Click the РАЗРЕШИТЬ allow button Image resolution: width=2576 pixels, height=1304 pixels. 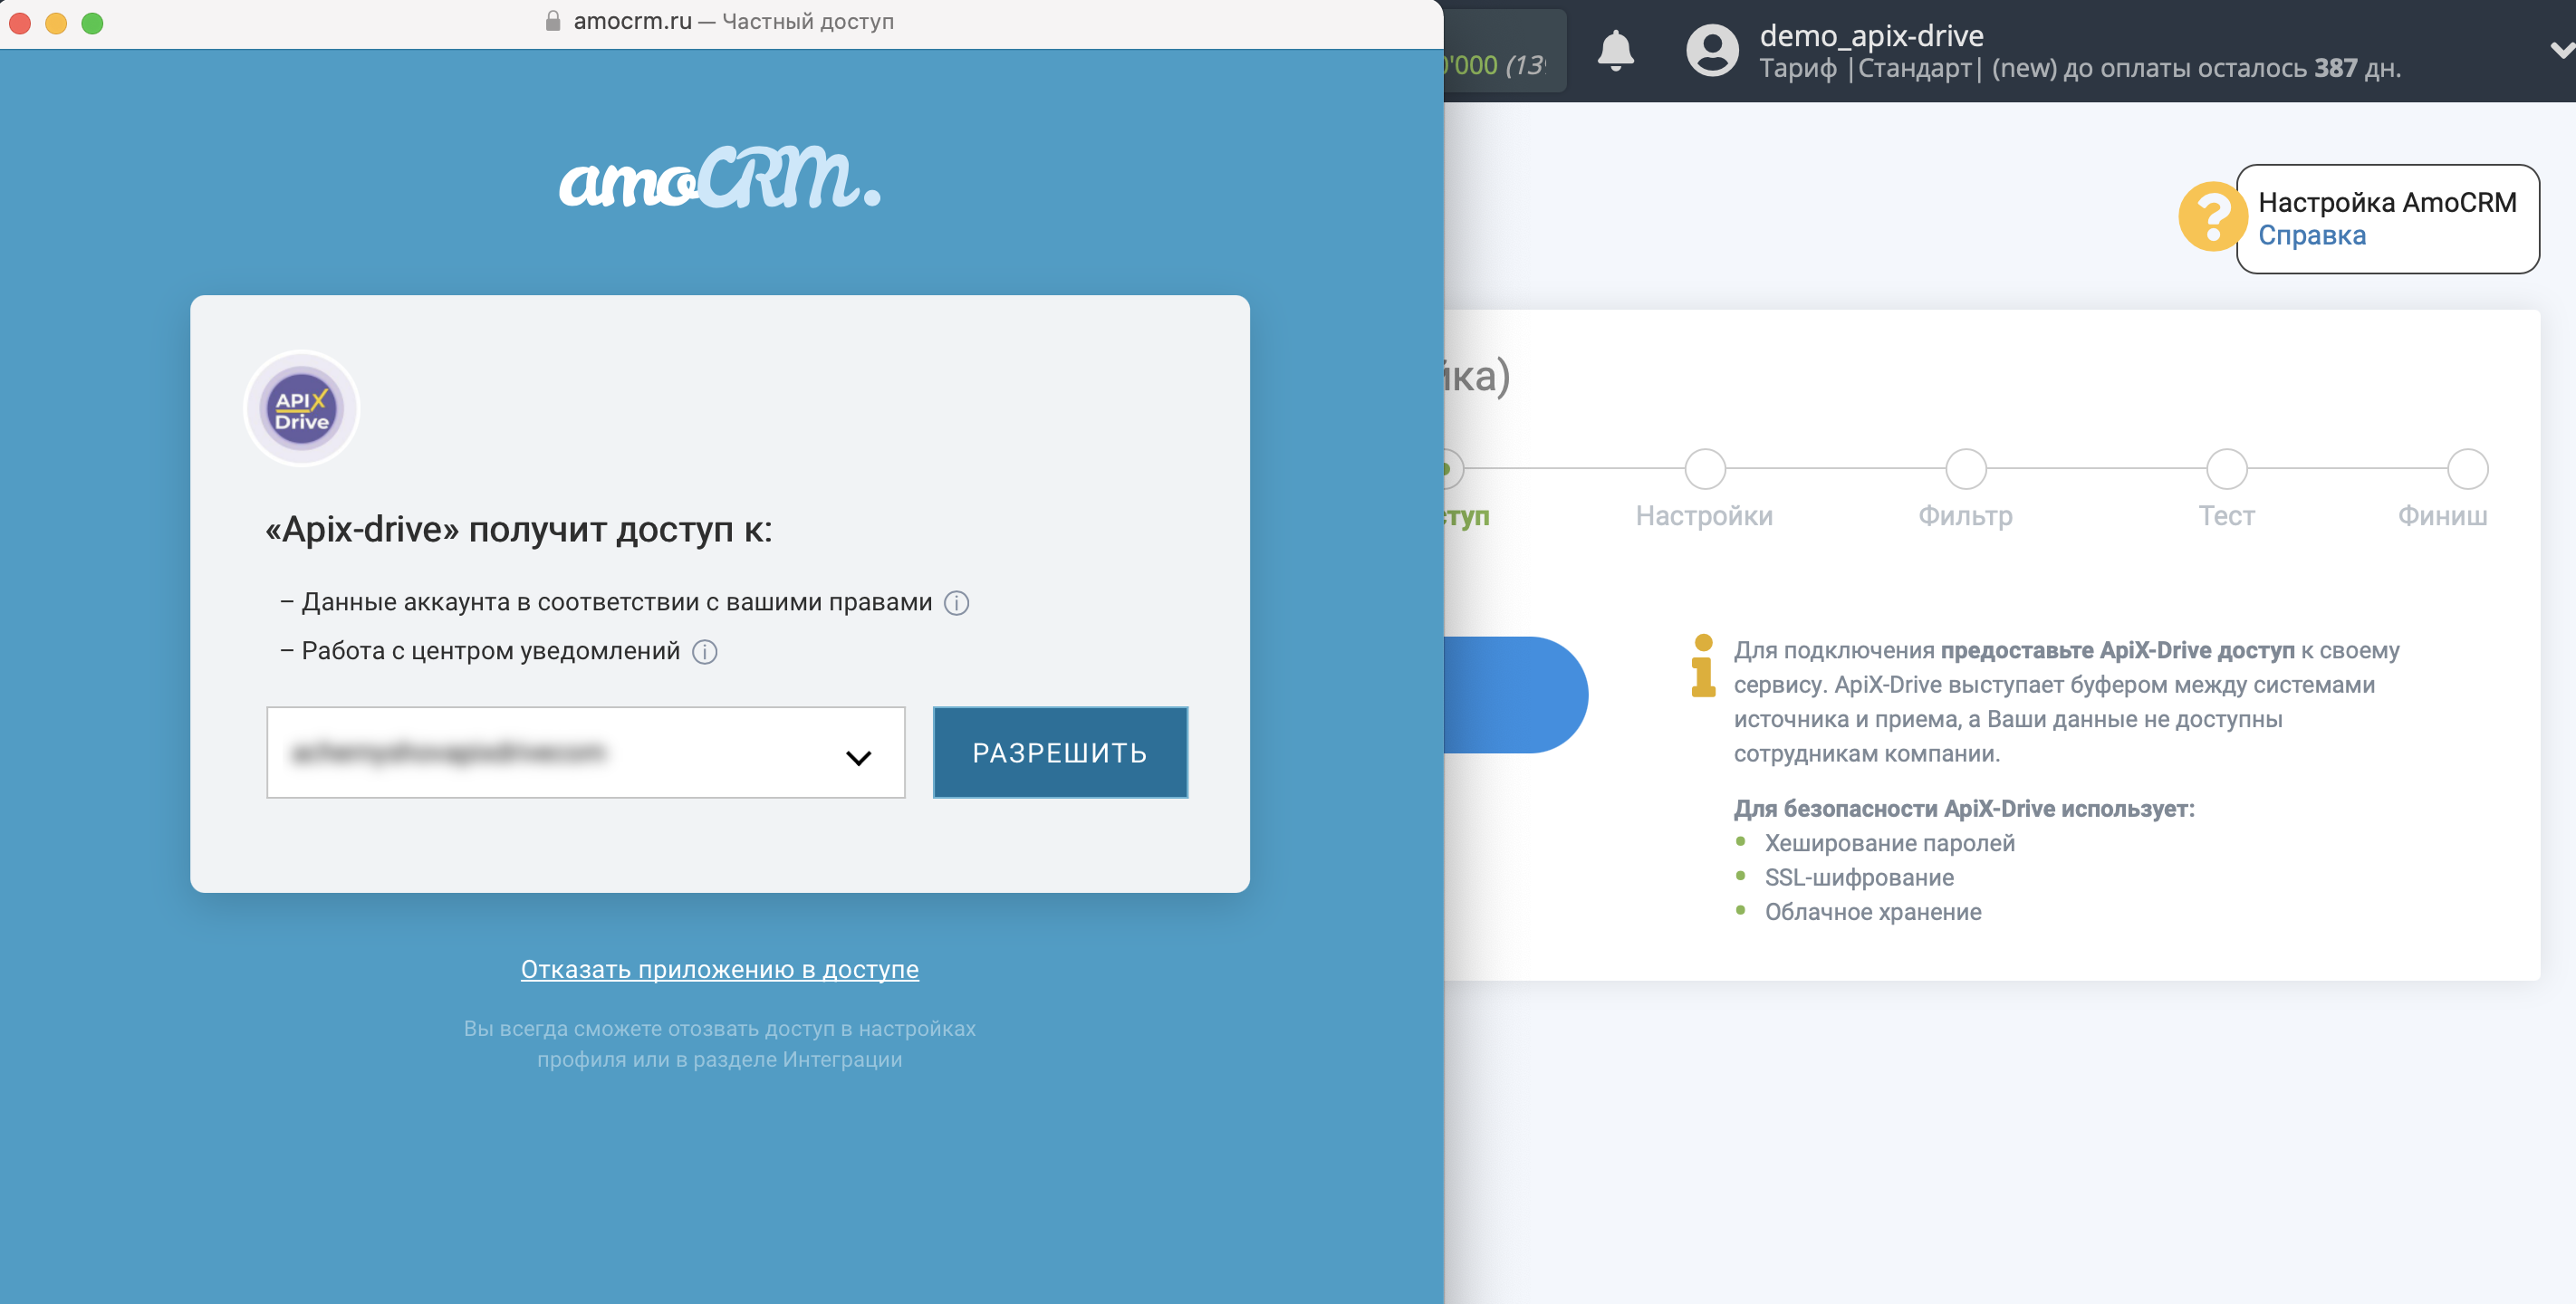click(1060, 752)
